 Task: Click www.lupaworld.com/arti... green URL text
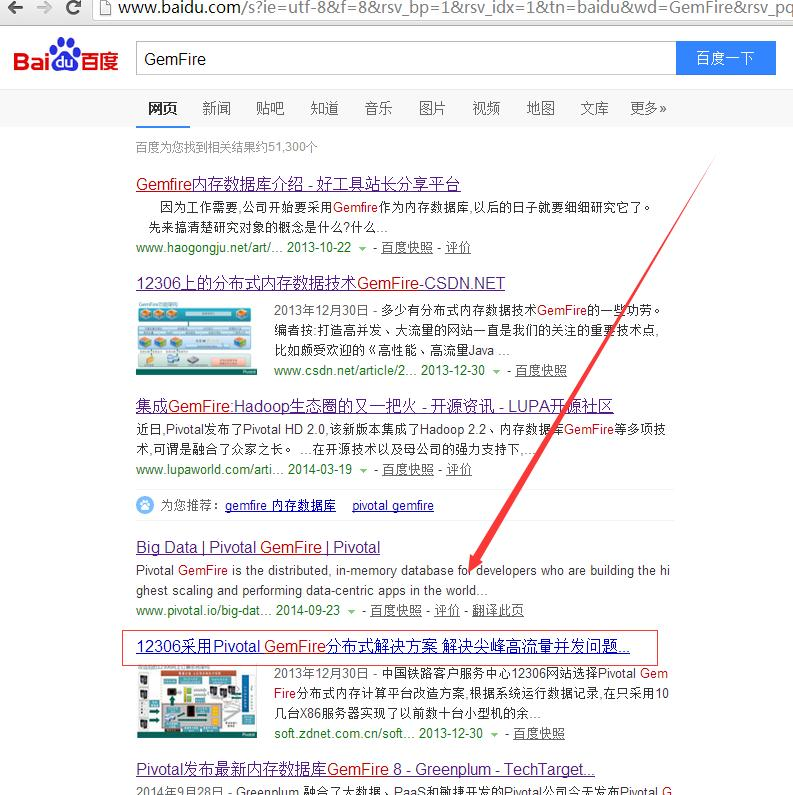tap(209, 469)
